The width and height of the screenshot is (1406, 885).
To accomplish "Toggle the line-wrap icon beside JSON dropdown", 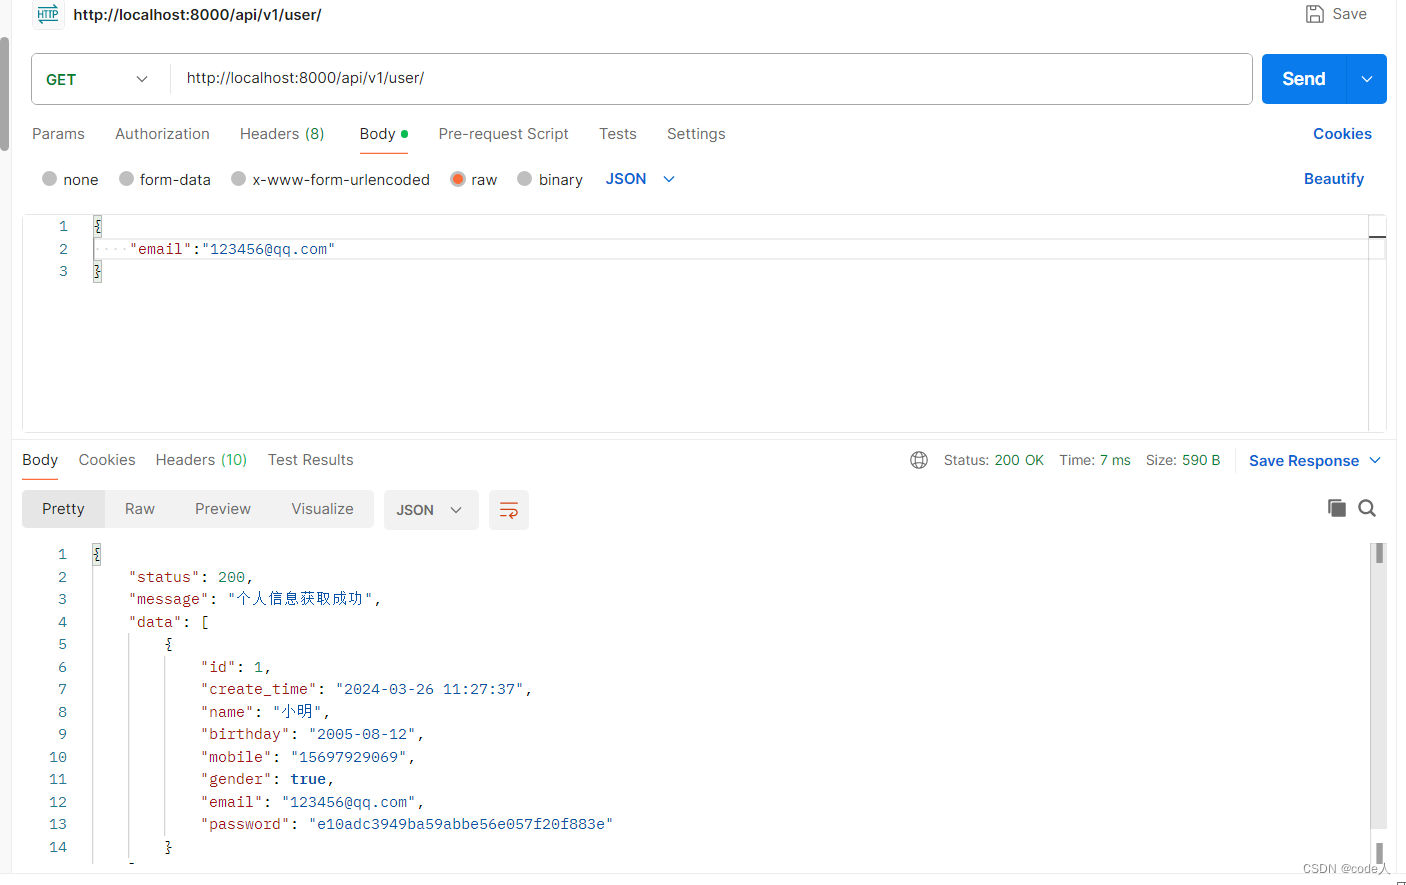I will coord(509,510).
